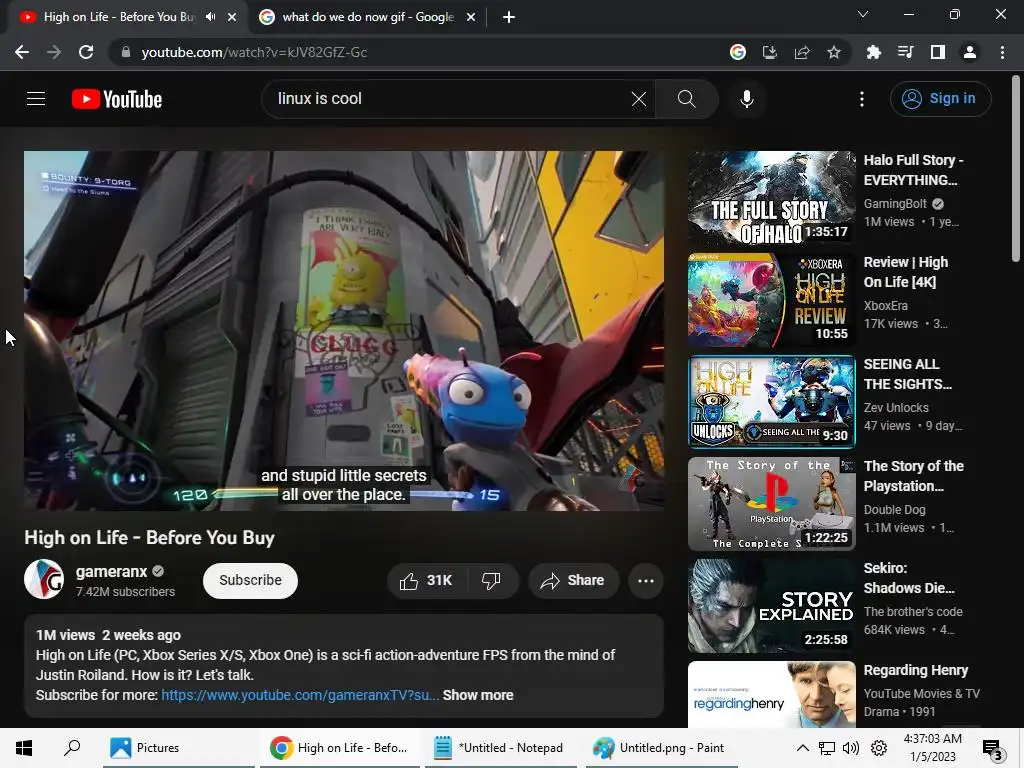The image size is (1024, 768).
Task: Open gameranx channel name link
Action: [x=112, y=571]
